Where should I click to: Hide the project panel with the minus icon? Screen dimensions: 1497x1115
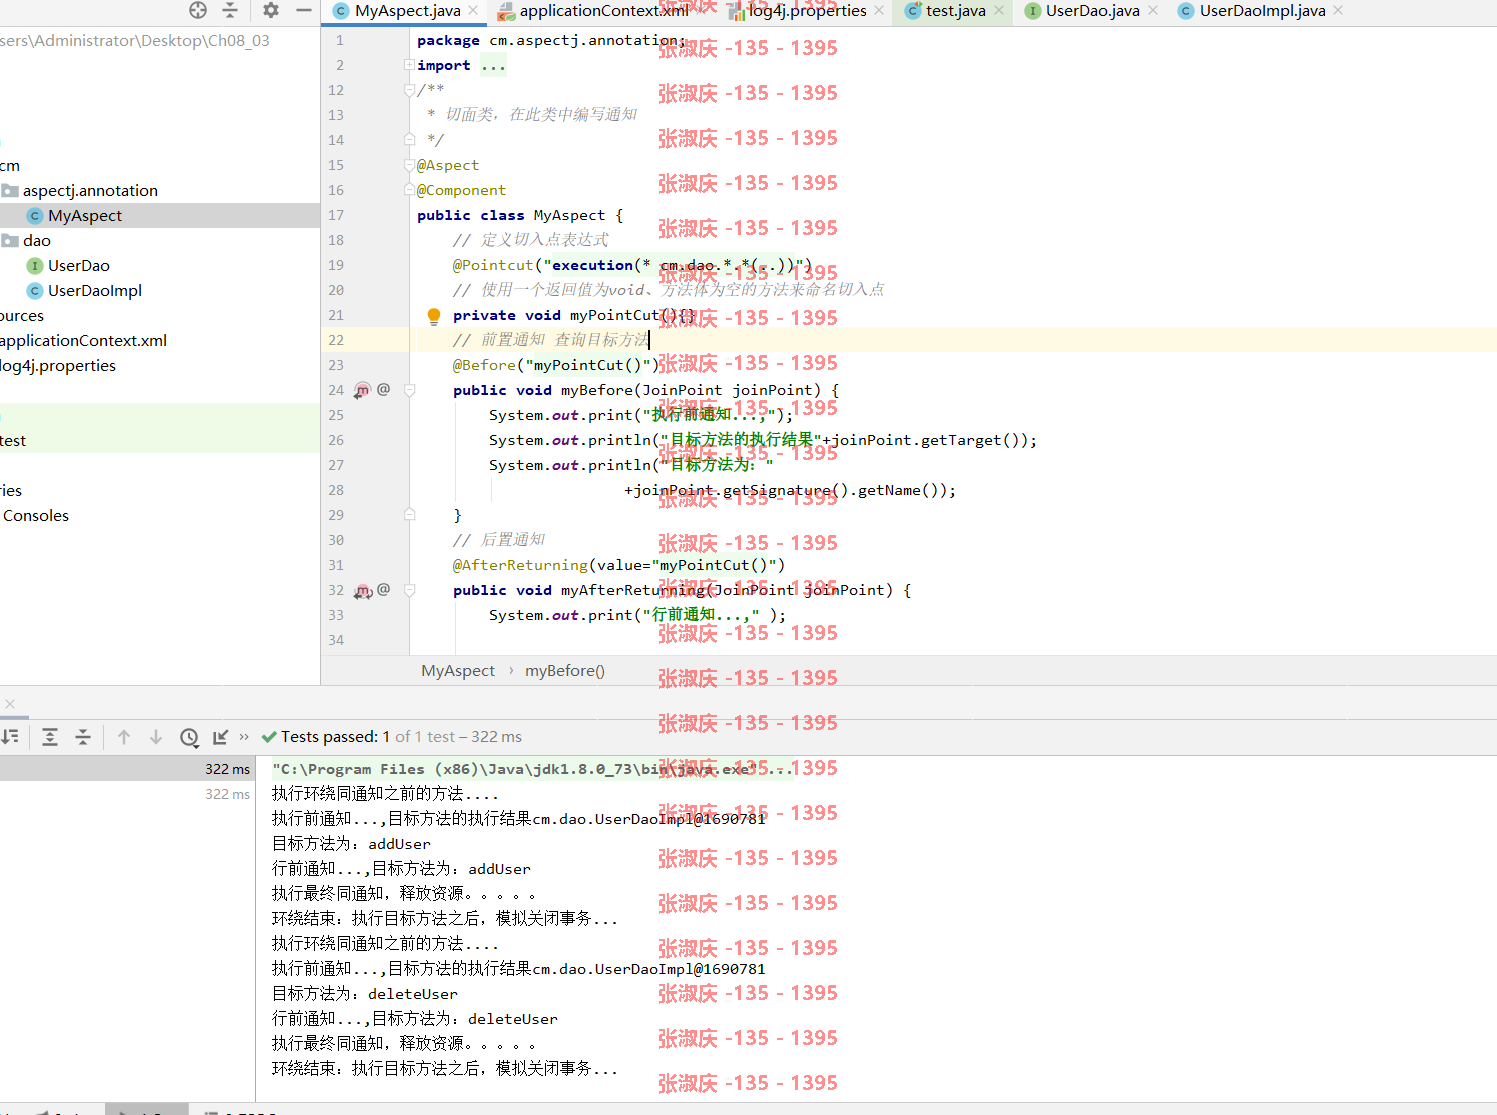pos(304,10)
